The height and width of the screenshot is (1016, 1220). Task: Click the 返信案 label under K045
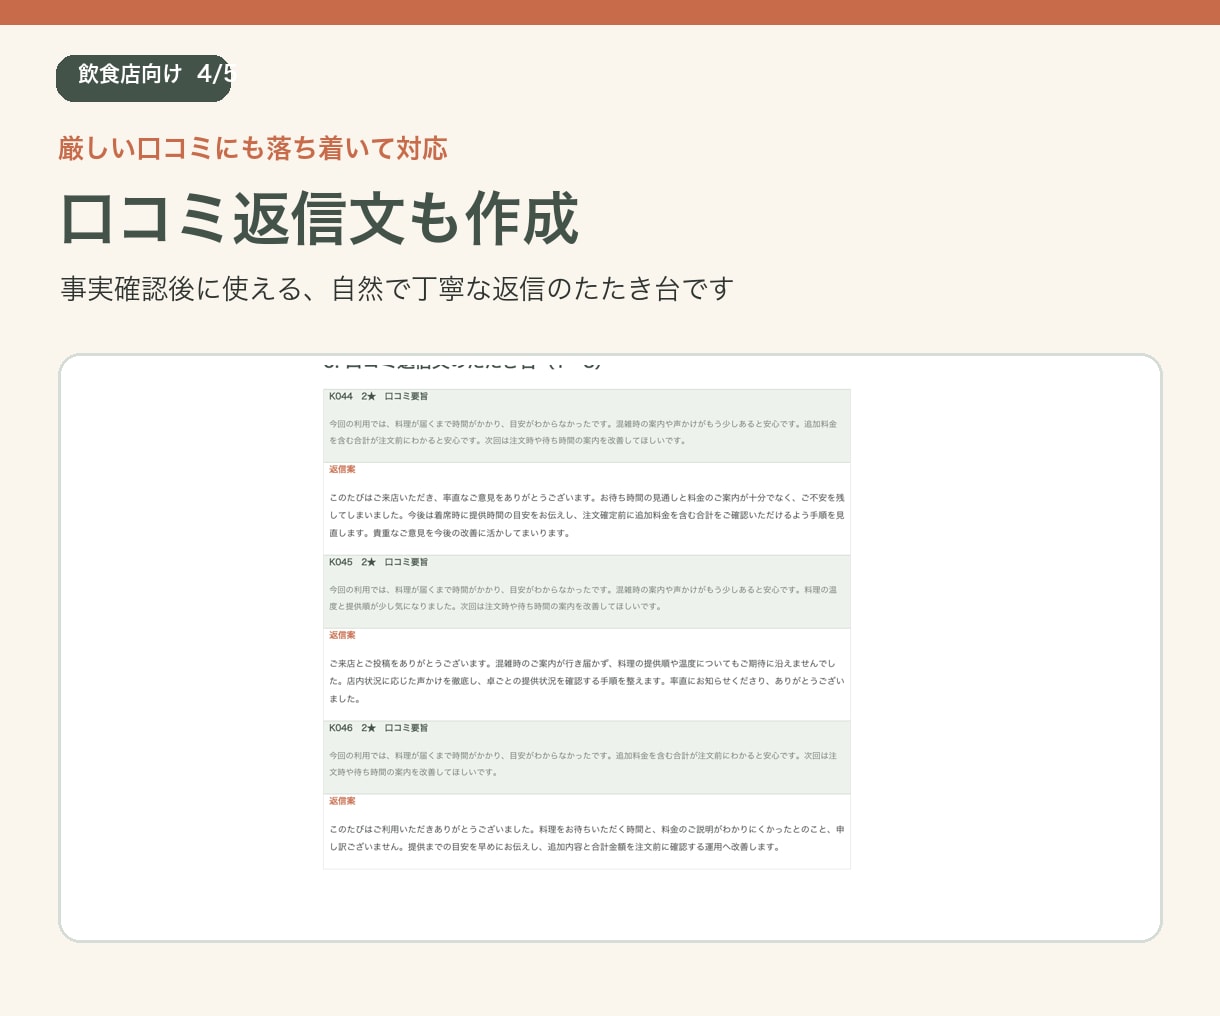[342, 635]
